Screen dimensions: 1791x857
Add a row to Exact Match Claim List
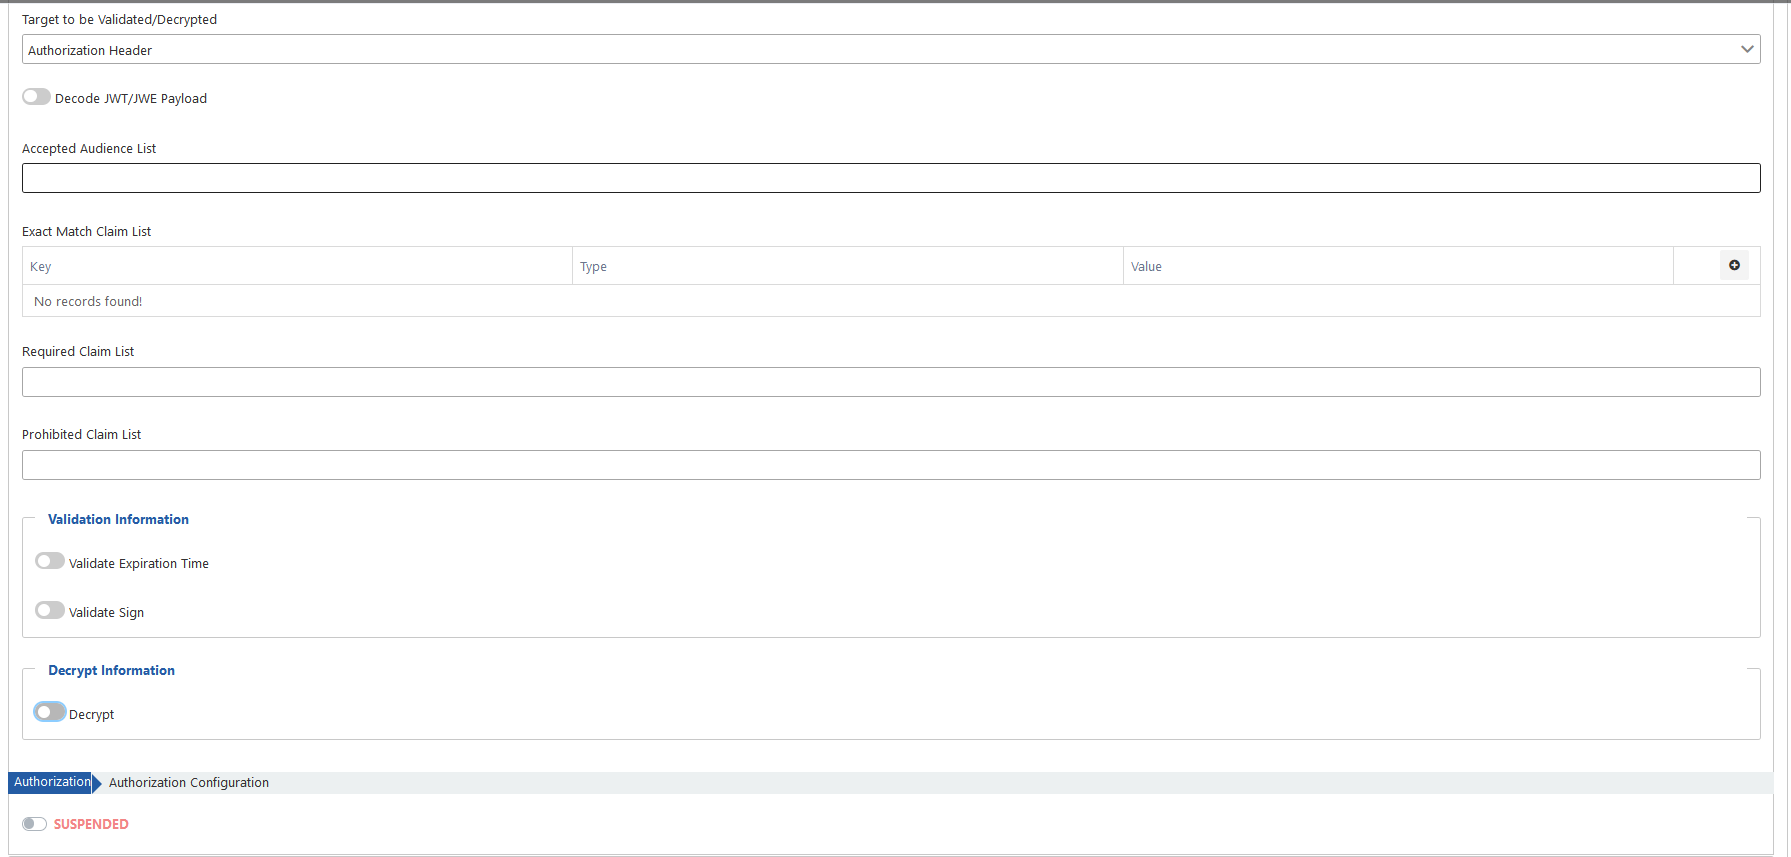click(x=1734, y=265)
